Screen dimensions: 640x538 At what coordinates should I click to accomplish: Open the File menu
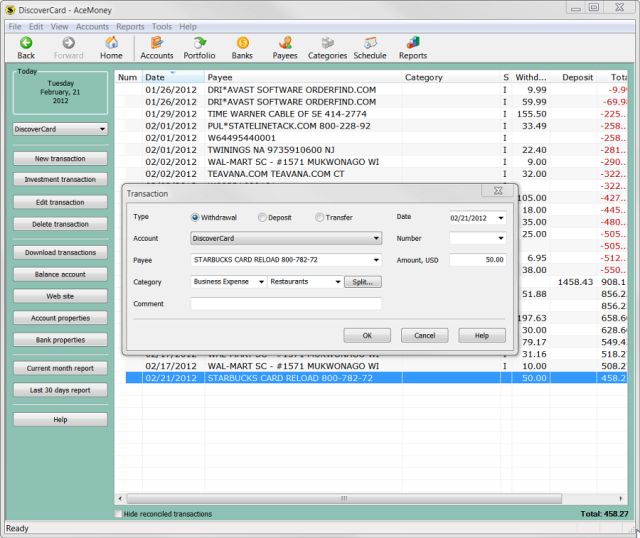[15, 27]
